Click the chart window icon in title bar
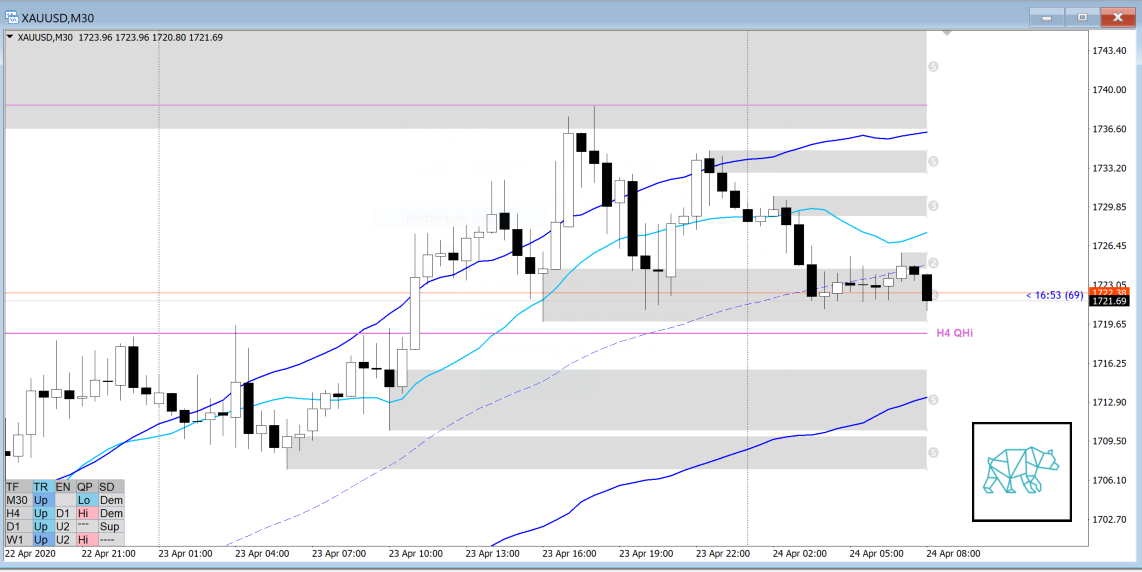 click(12, 16)
